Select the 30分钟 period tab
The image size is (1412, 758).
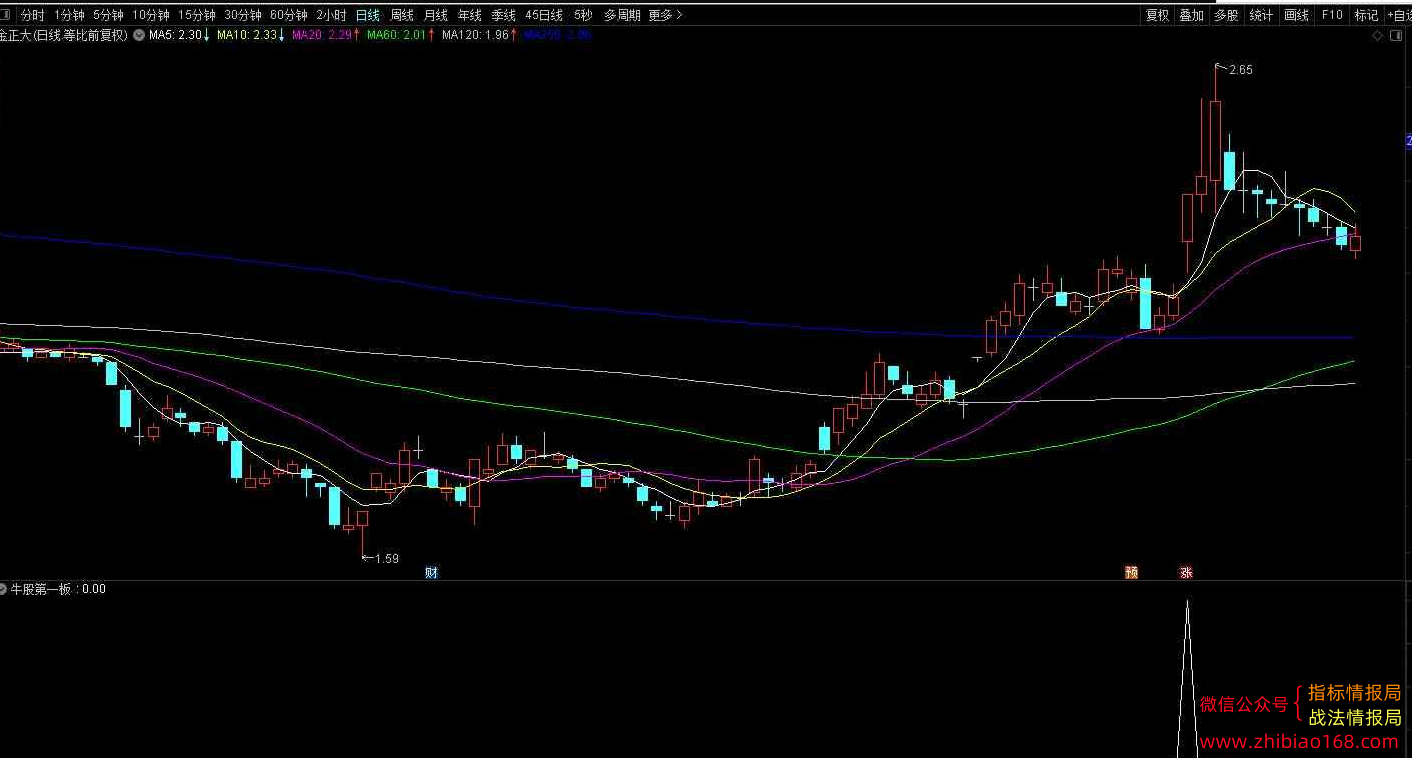(243, 15)
